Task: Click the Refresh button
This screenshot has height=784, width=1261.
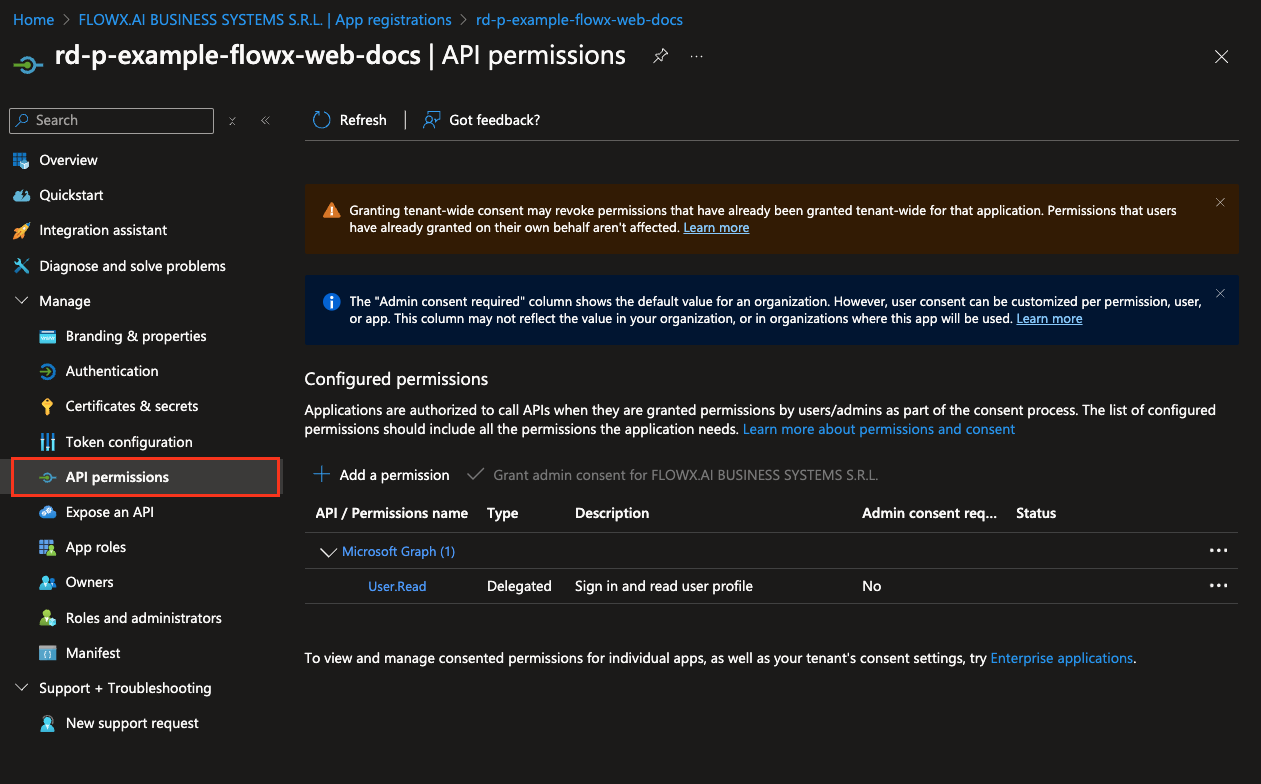Action: click(350, 120)
